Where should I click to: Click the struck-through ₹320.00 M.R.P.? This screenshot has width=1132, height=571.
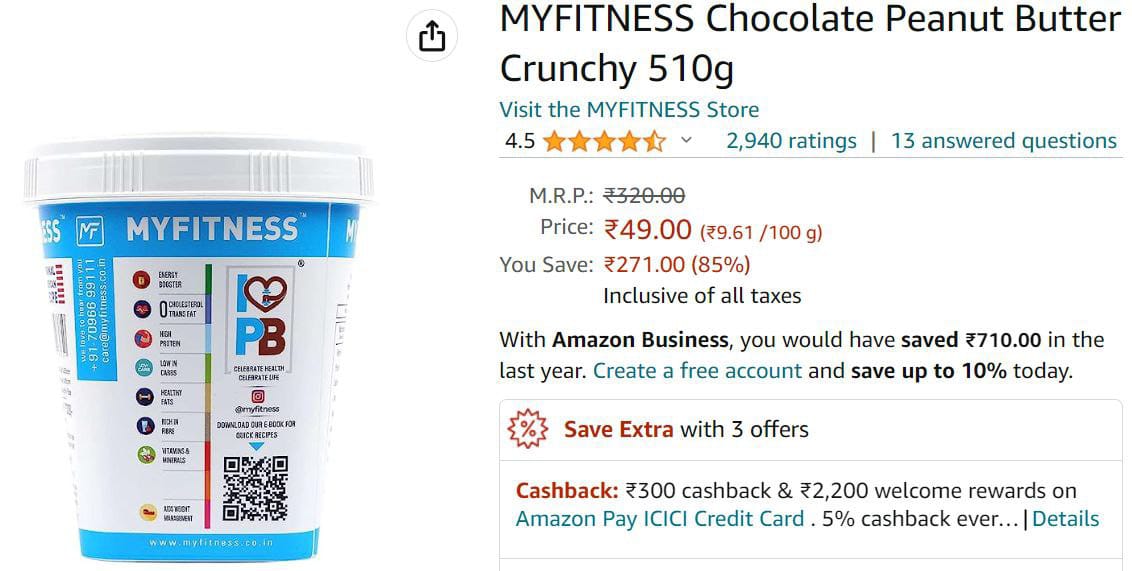644,196
